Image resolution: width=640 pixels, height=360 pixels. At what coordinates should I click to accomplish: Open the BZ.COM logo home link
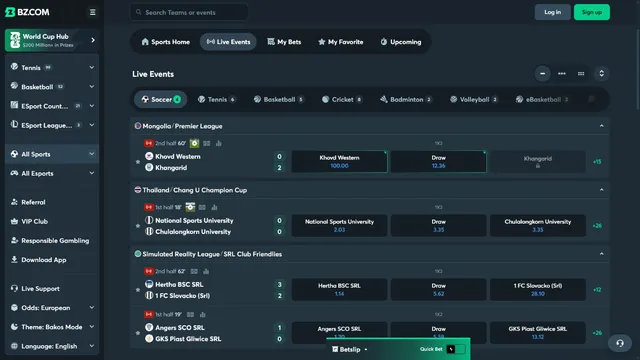[27, 12]
